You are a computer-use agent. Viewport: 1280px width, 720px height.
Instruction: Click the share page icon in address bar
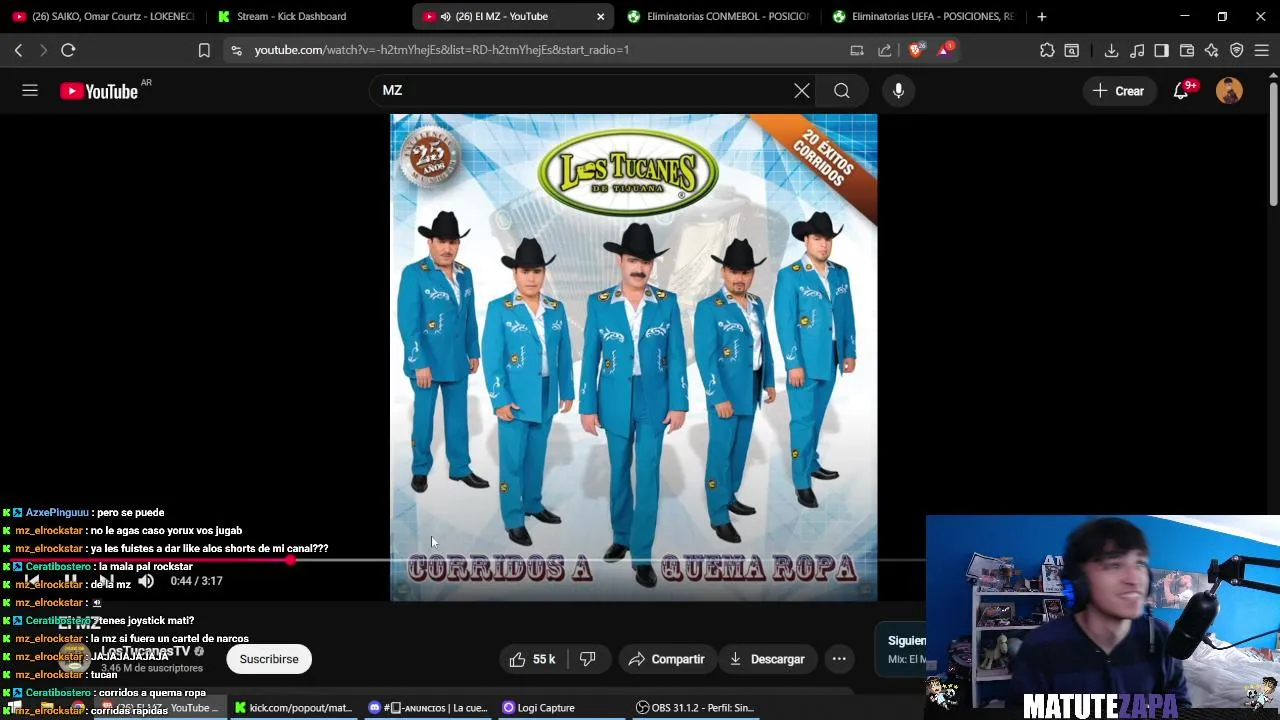coord(885,50)
